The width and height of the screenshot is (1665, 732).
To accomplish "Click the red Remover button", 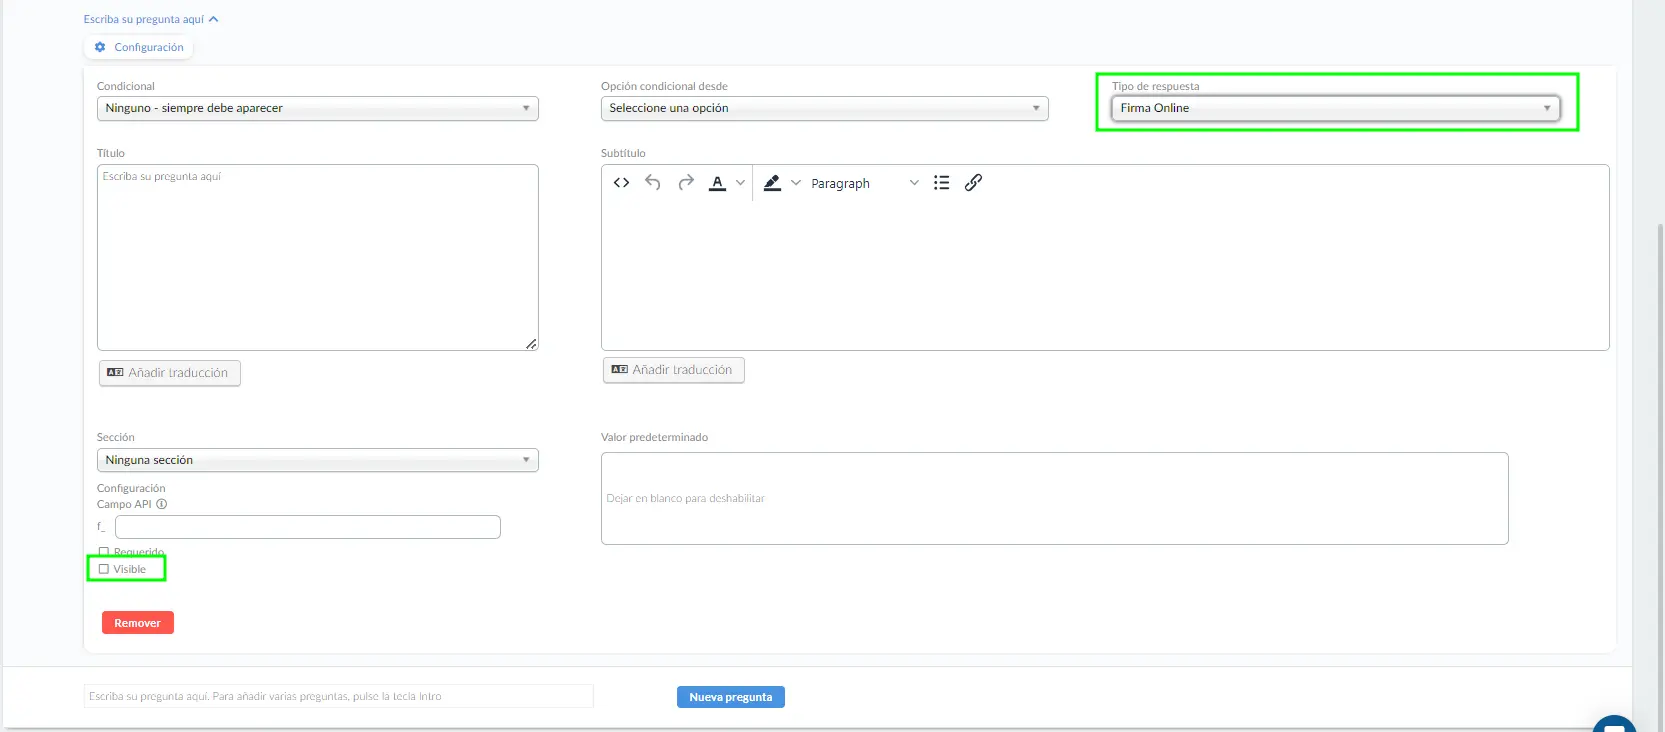I will 138,623.
